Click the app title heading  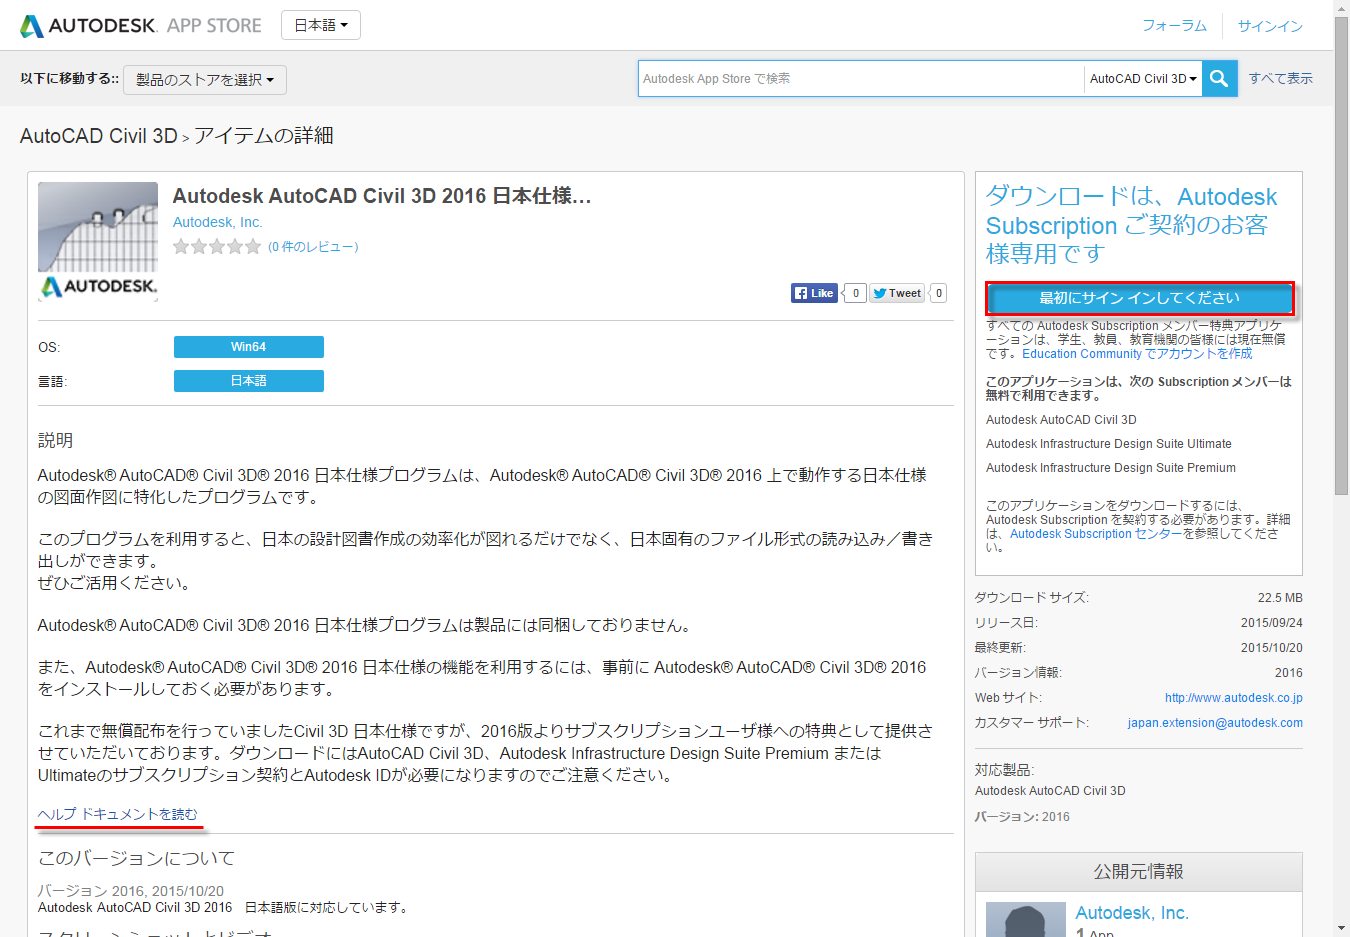click(382, 196)
